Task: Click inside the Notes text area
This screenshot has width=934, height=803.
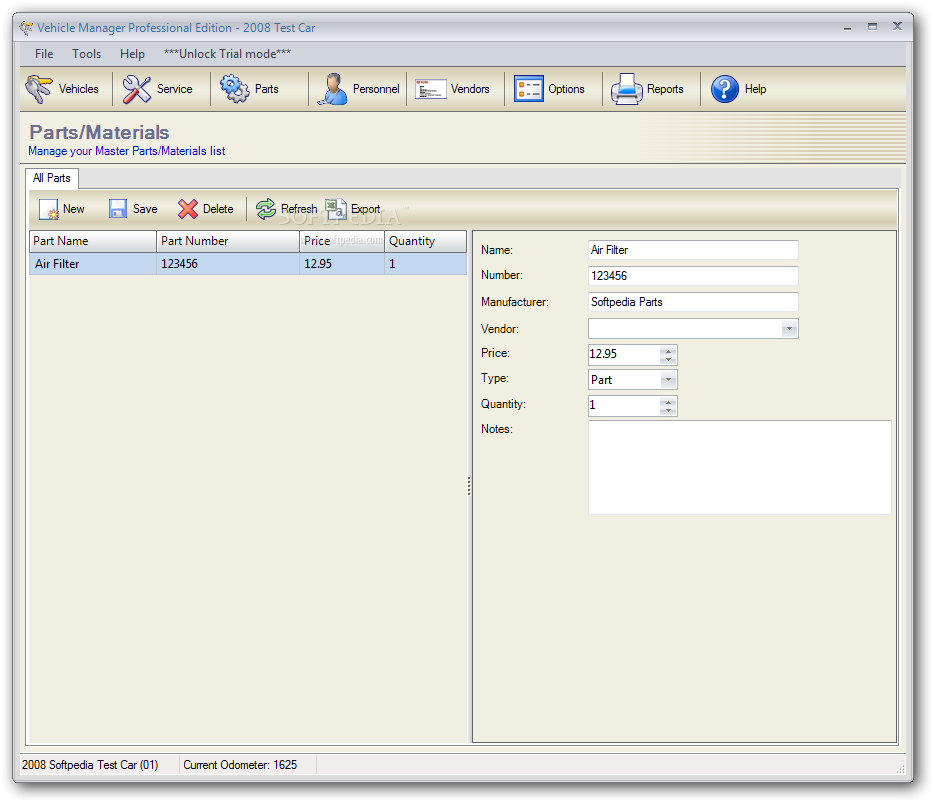Action: click(x=740, y=468)
